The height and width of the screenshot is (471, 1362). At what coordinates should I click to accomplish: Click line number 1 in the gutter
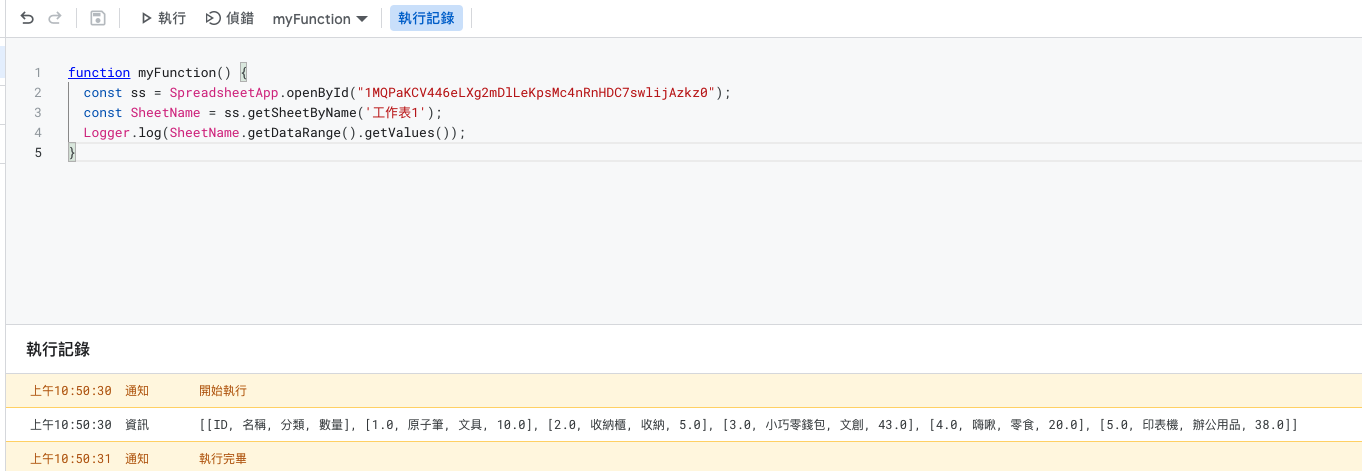(x=37, y=73)
